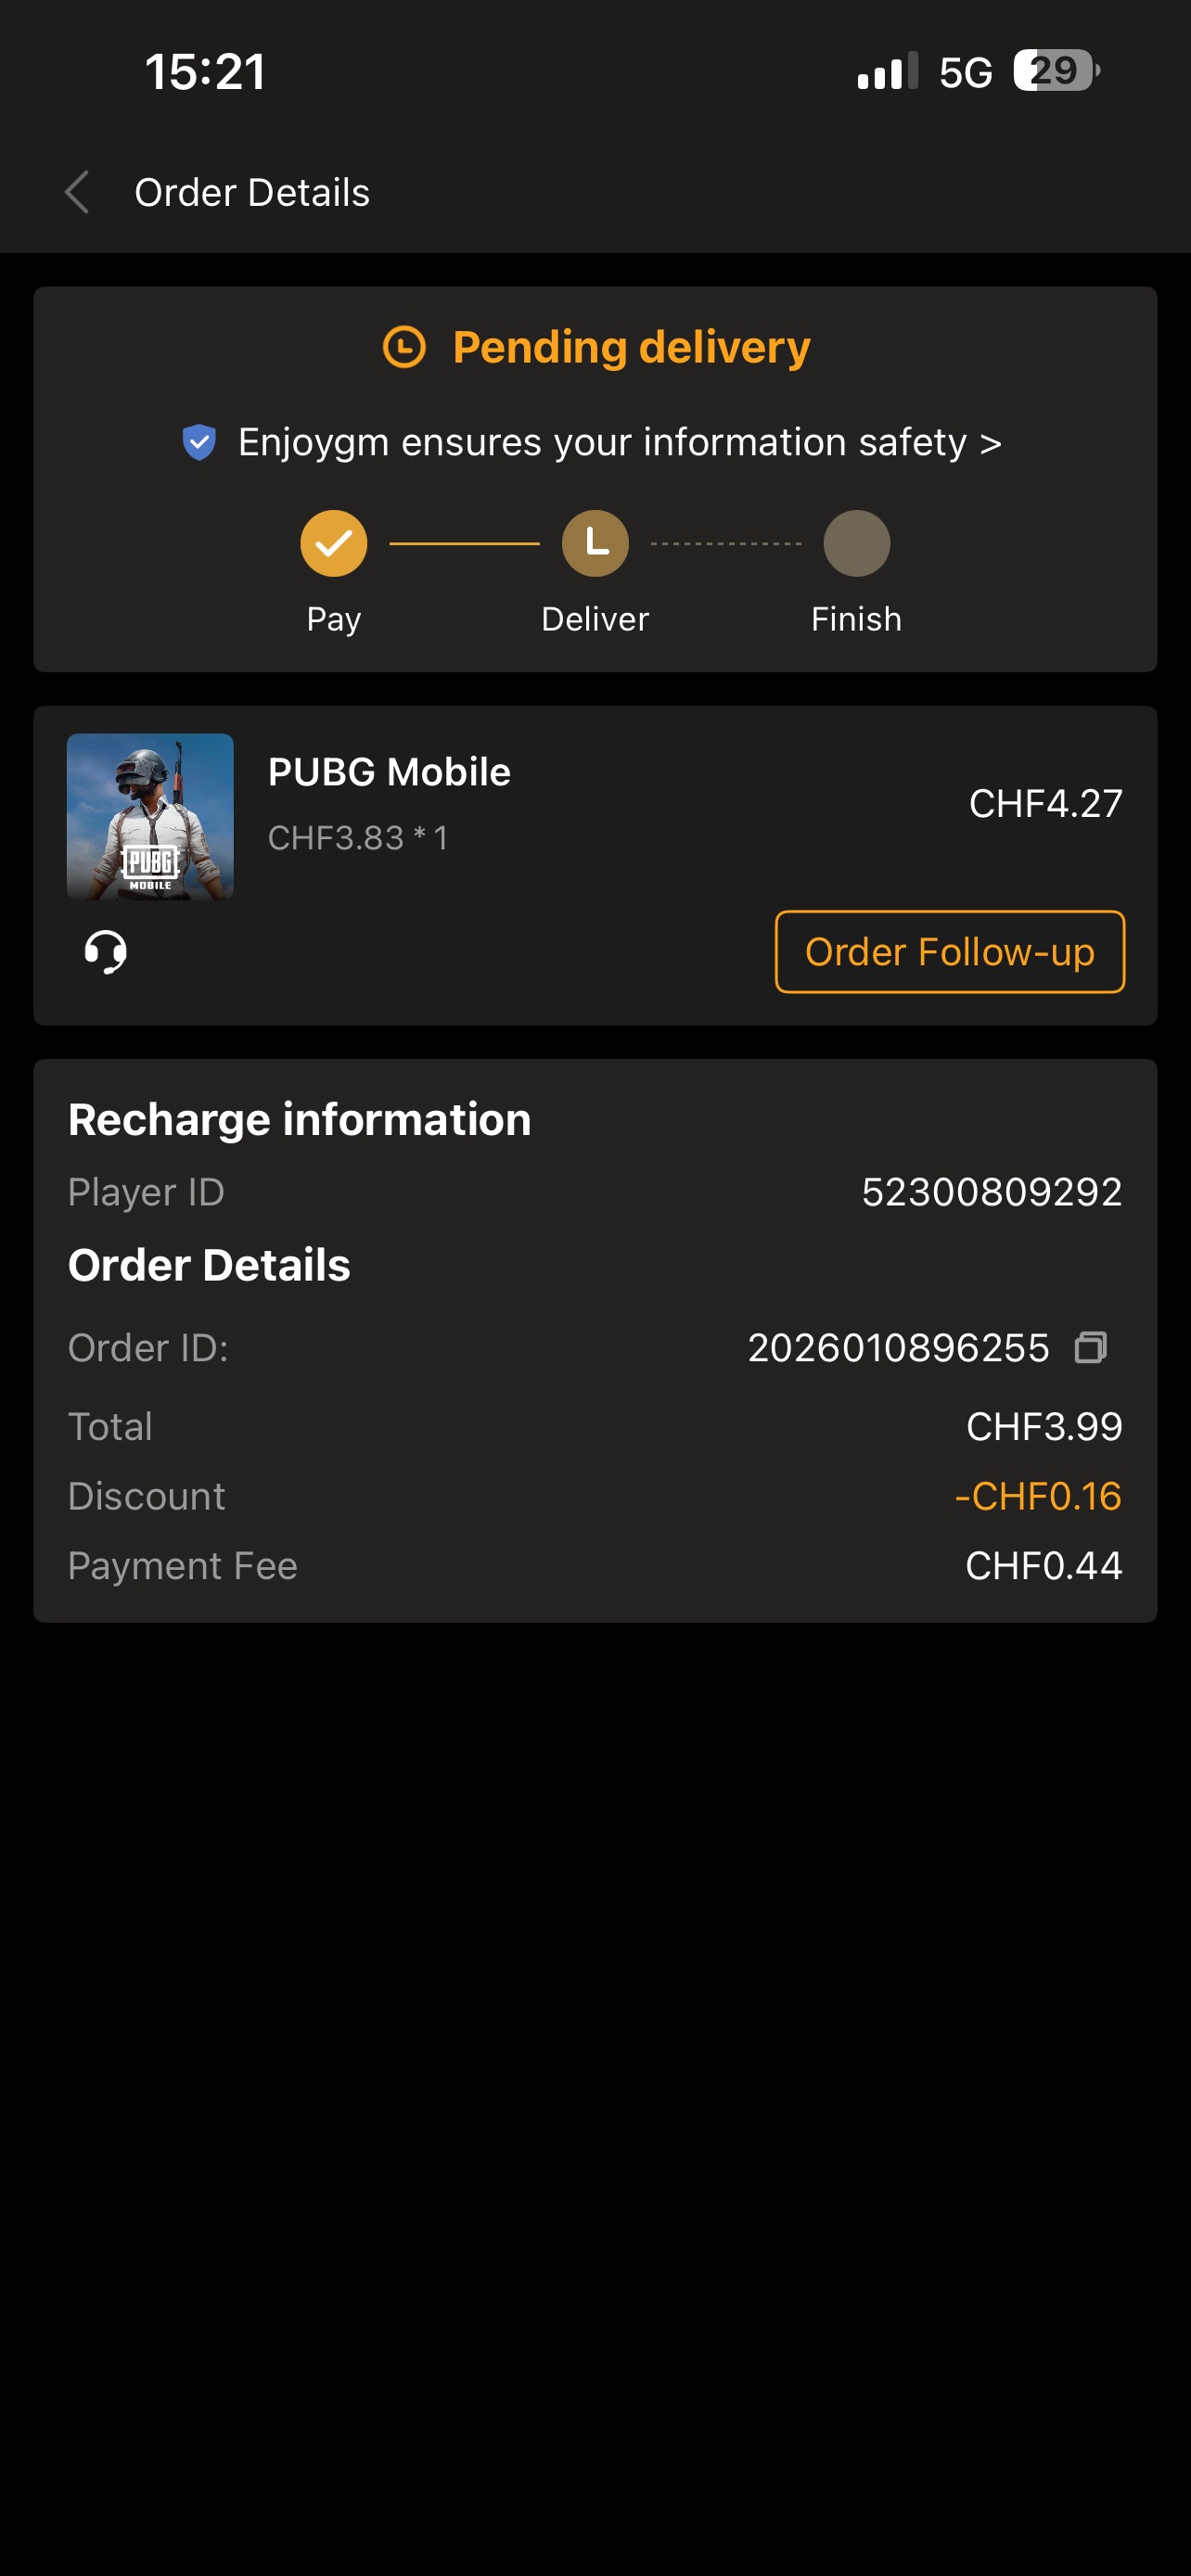Tap the status bar clock time
The height and width of the screenshot is (2576, 1191).
[206, 72]
